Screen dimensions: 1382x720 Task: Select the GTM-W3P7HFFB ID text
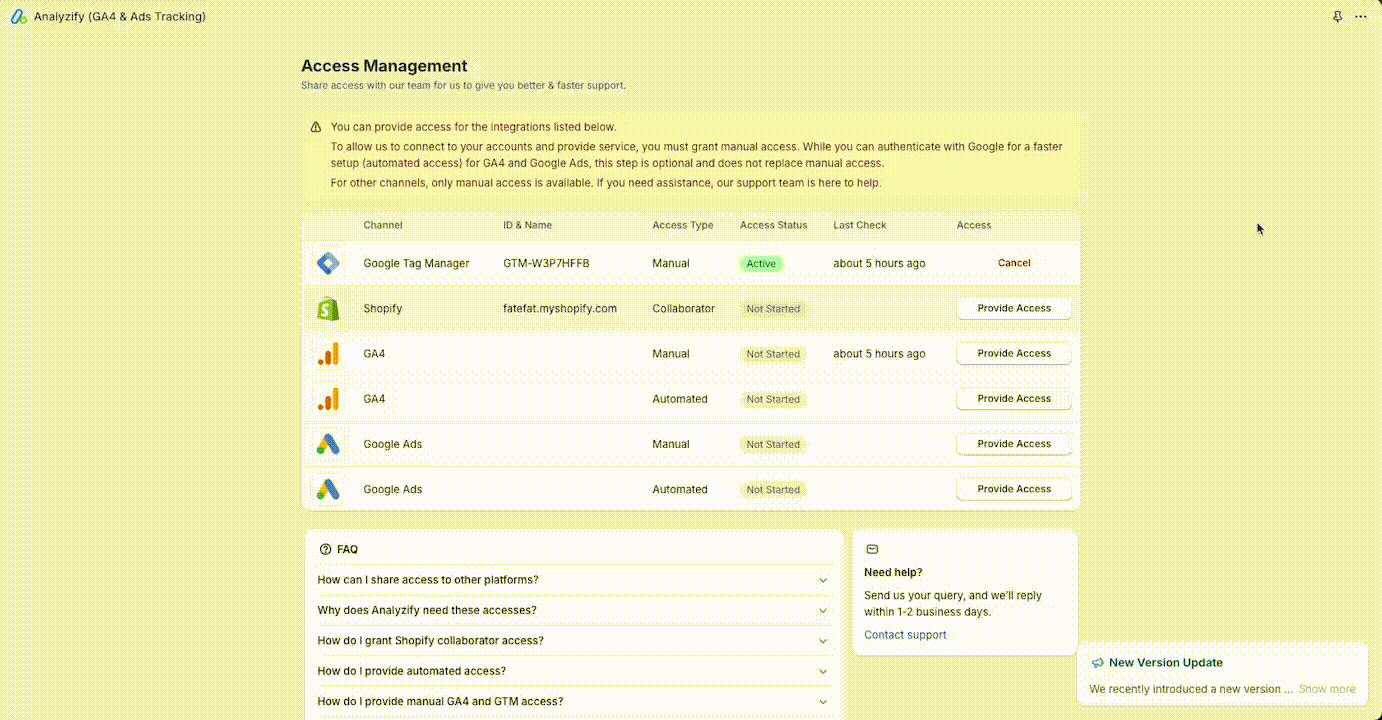tap(546, 263)
